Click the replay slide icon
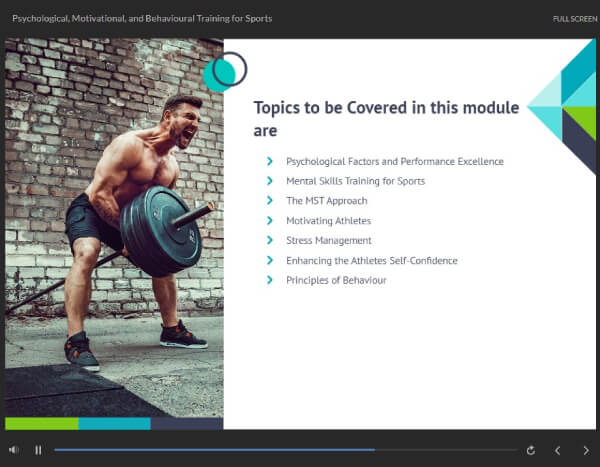Image resolution: width=600 pixels, height=467 pixels. 530,451
